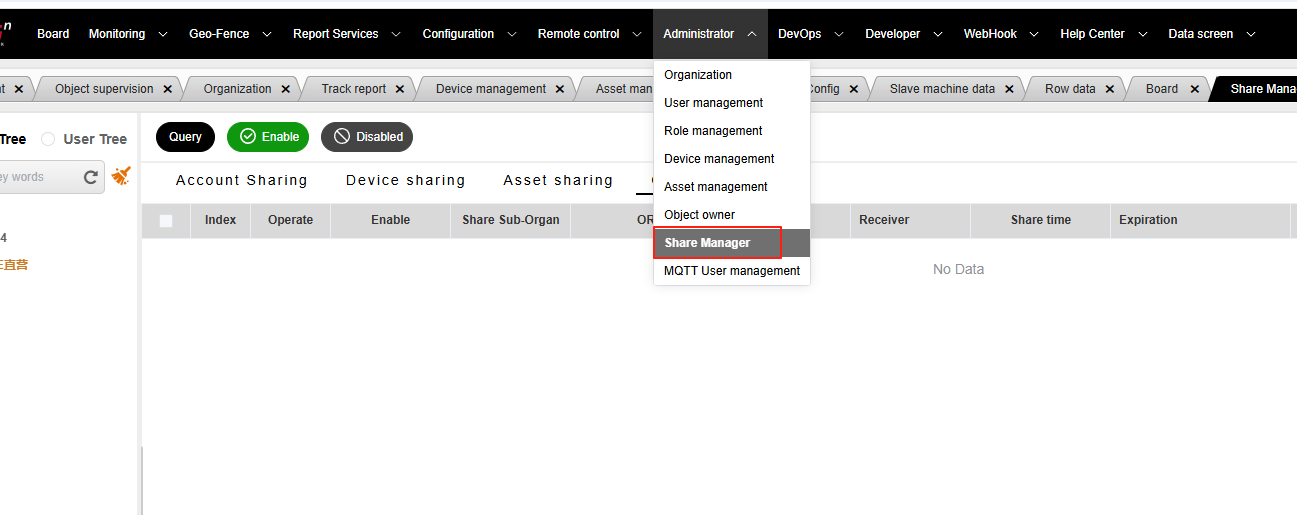Click the black Query button
Image resolution: width=1297 pixels, height=515 pixels.
click(x=185, y=137)
